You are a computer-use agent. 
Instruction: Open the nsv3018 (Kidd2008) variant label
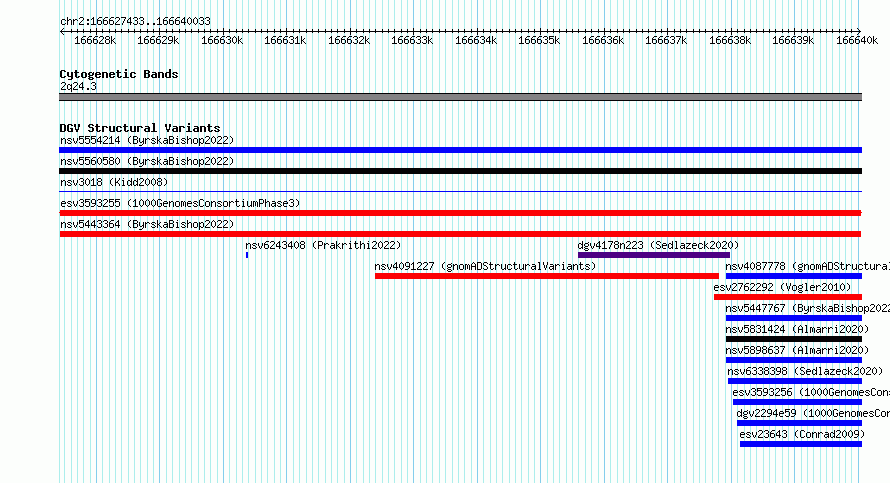coord(114,182)
